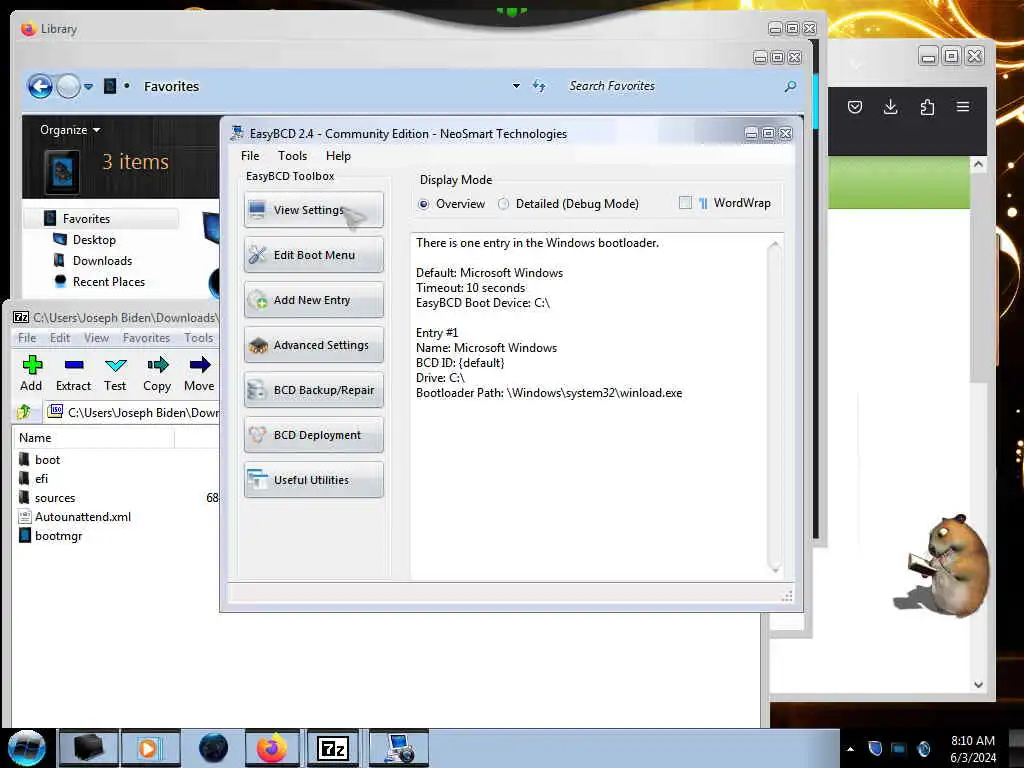Viewport: 1024px width, 768px height.
Task: Select the efi folder in 7-Zip
Action: [x=41, y=479]
